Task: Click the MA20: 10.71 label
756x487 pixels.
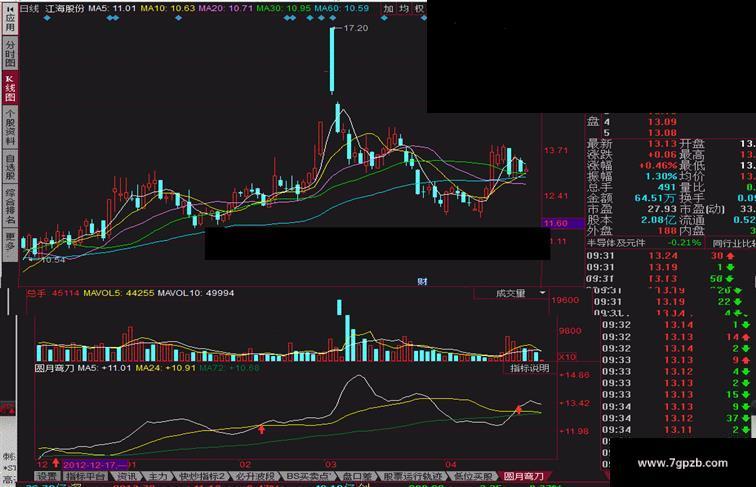Action: click(226, 8)
